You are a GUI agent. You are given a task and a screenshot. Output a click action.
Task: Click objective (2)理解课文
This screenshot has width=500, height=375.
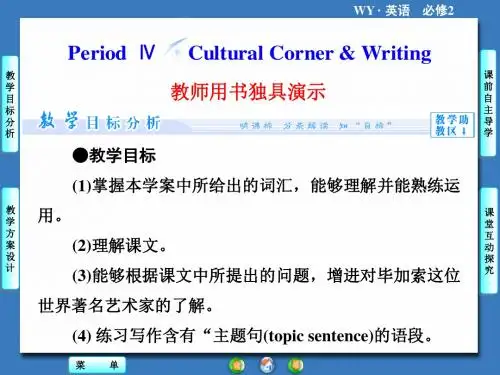coord(120,246)
